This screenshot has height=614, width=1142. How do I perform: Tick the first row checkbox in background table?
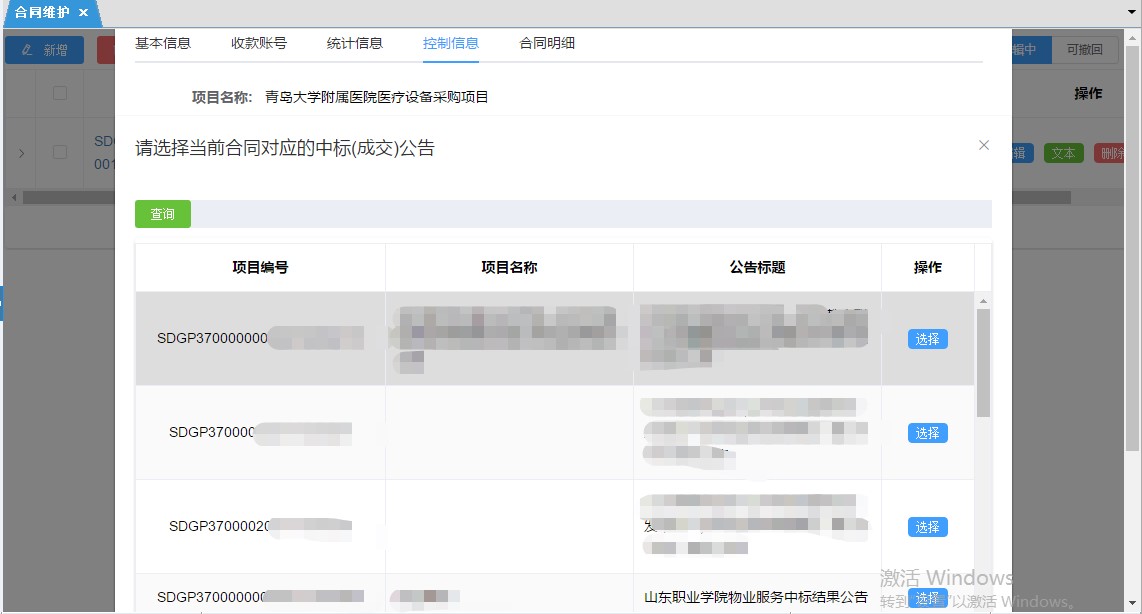pos(60,152)
